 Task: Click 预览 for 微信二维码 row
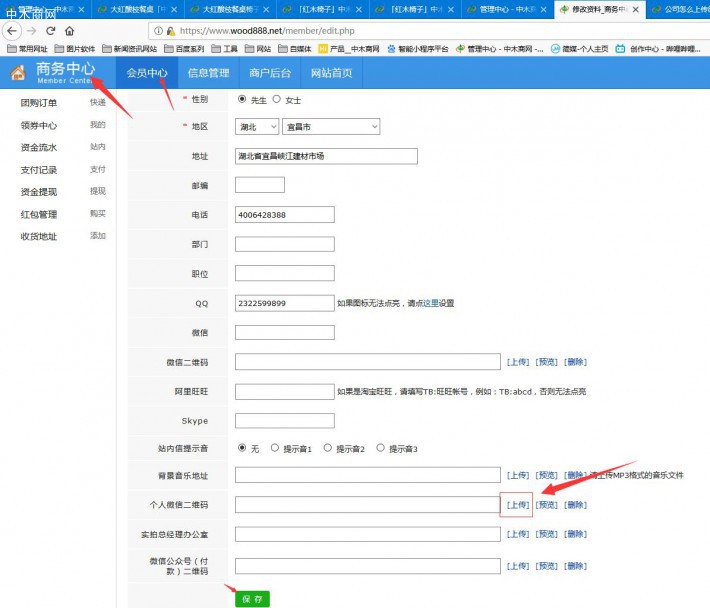point(547,362)
